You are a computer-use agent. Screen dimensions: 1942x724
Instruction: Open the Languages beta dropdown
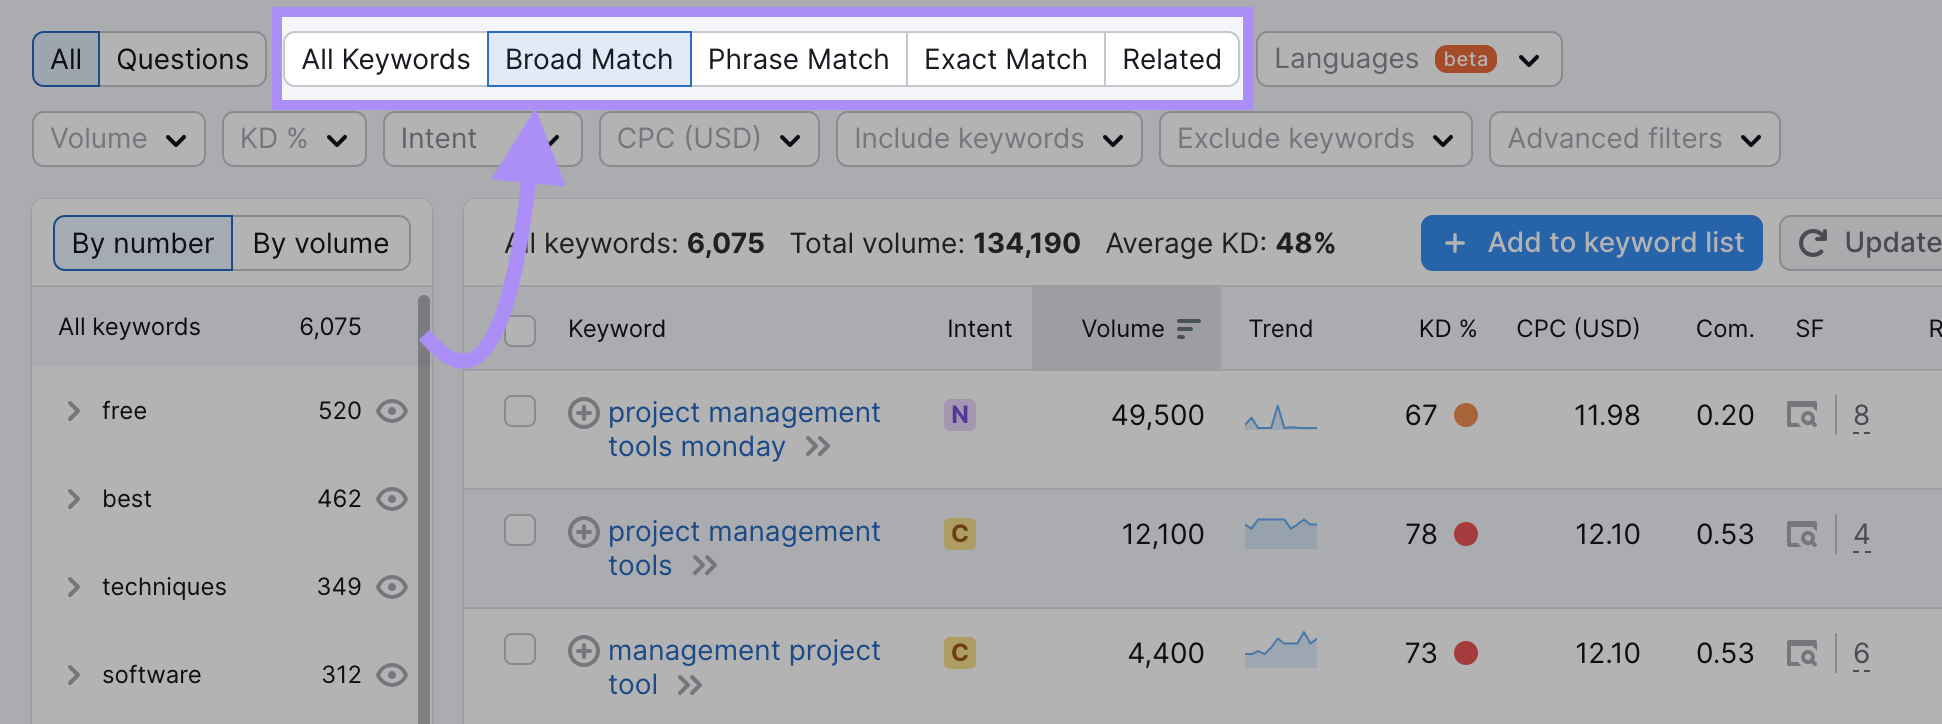pos(1407,59)
